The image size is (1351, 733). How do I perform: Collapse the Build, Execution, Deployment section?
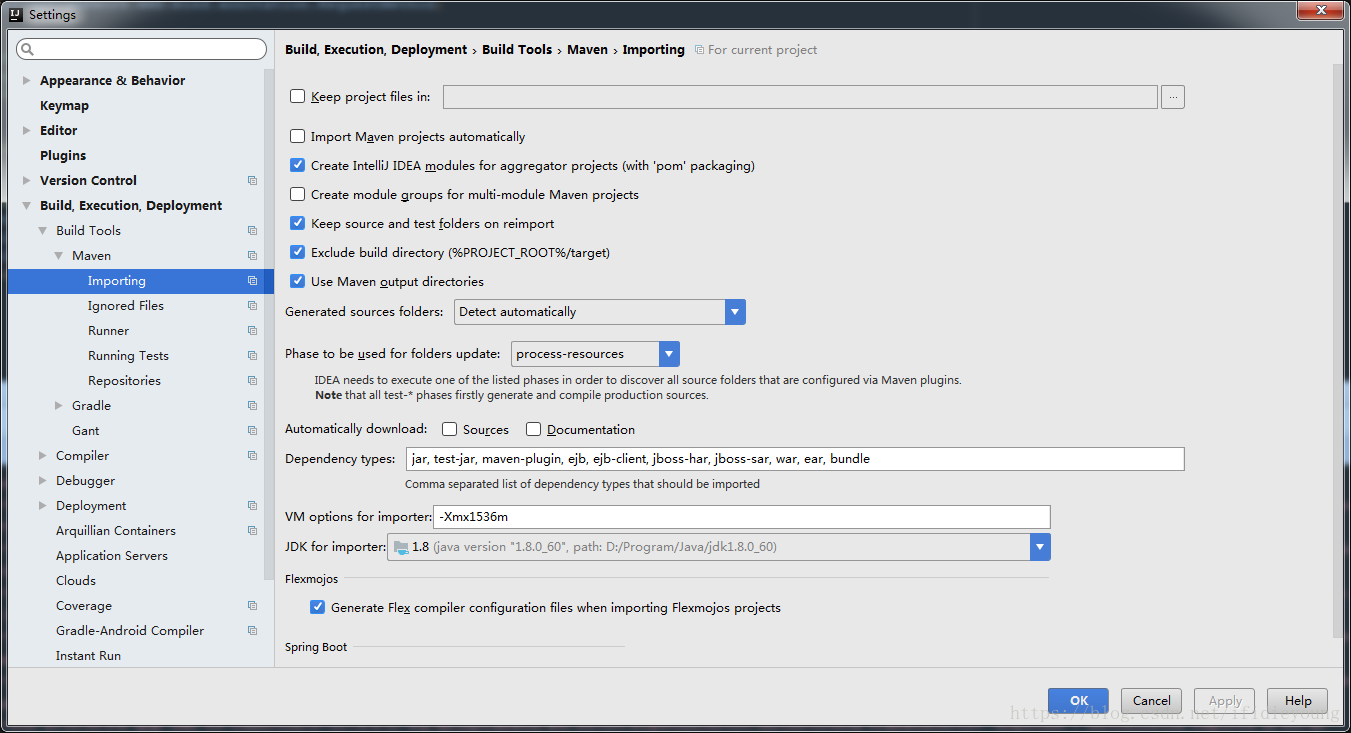pyautogui.click(x=27, y=206)
